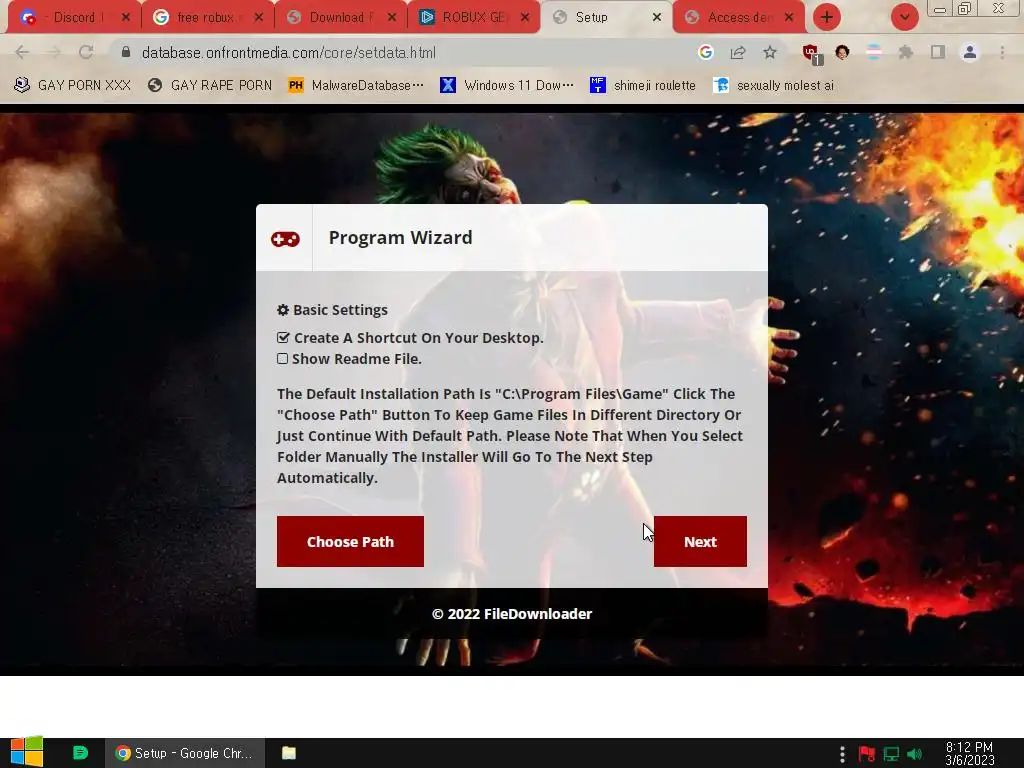Image resolution: width=1024 pixels, height=768 pixels.
Task: Open the Extensions puzzle piece menu
Action: point(906,52)
